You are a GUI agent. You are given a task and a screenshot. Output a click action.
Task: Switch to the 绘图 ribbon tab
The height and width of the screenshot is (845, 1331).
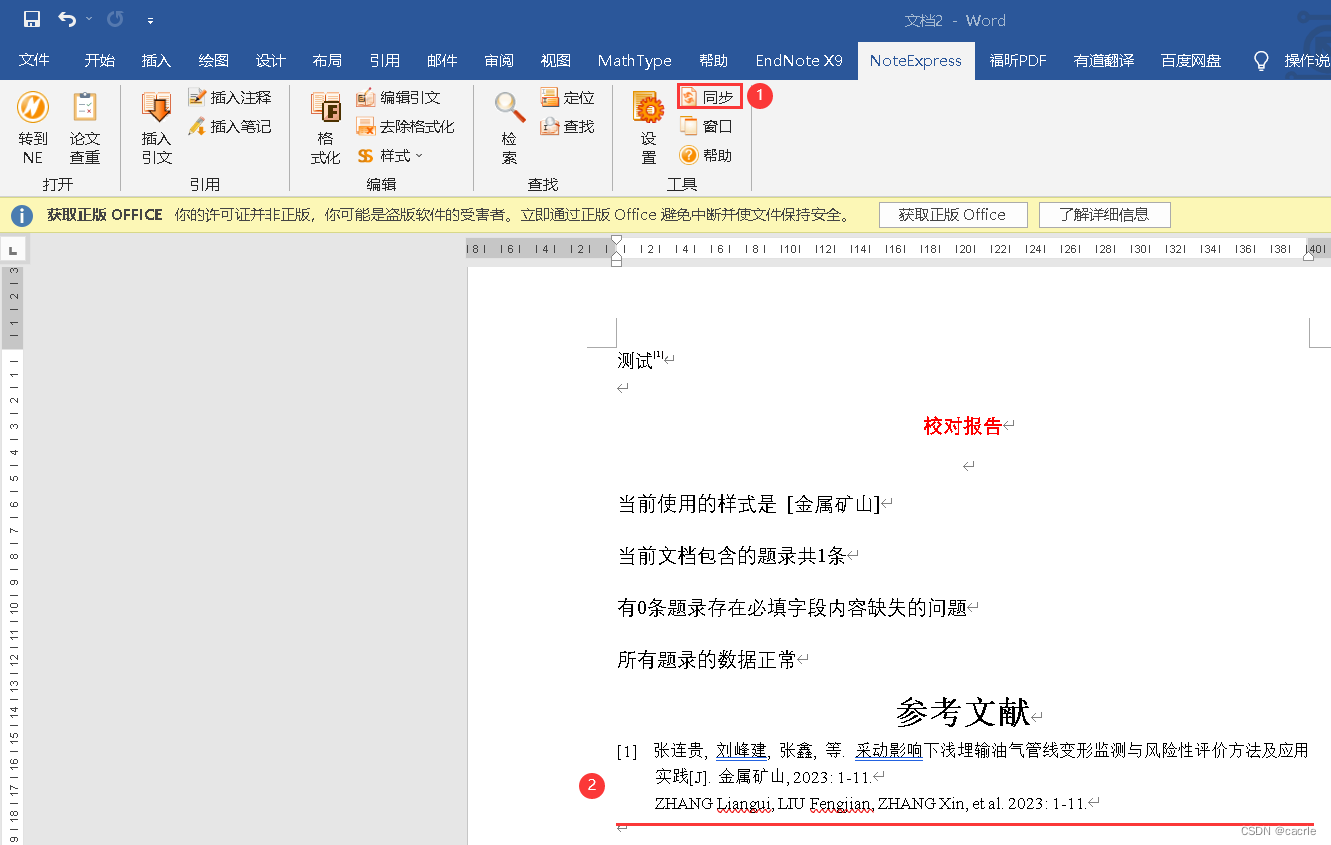point(213,60)
